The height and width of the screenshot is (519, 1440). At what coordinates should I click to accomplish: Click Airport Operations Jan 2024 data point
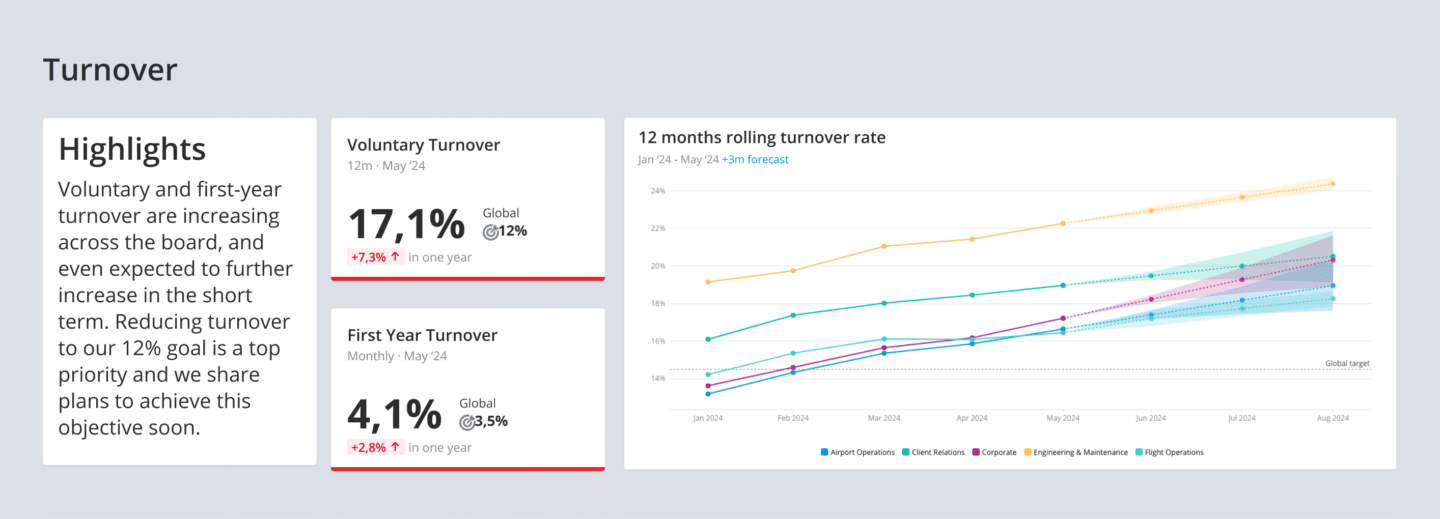click(x=708, y=394)
